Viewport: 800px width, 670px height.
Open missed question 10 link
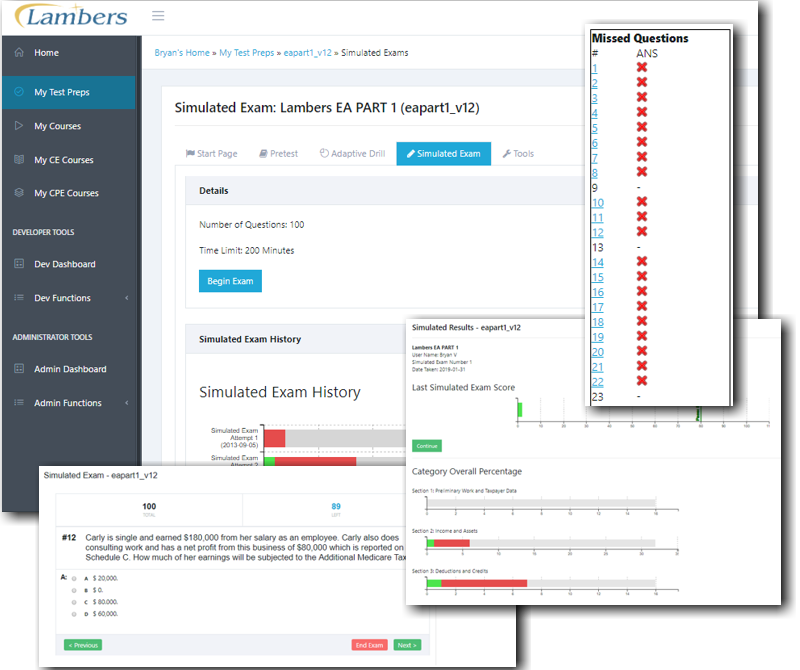point(597,203)
